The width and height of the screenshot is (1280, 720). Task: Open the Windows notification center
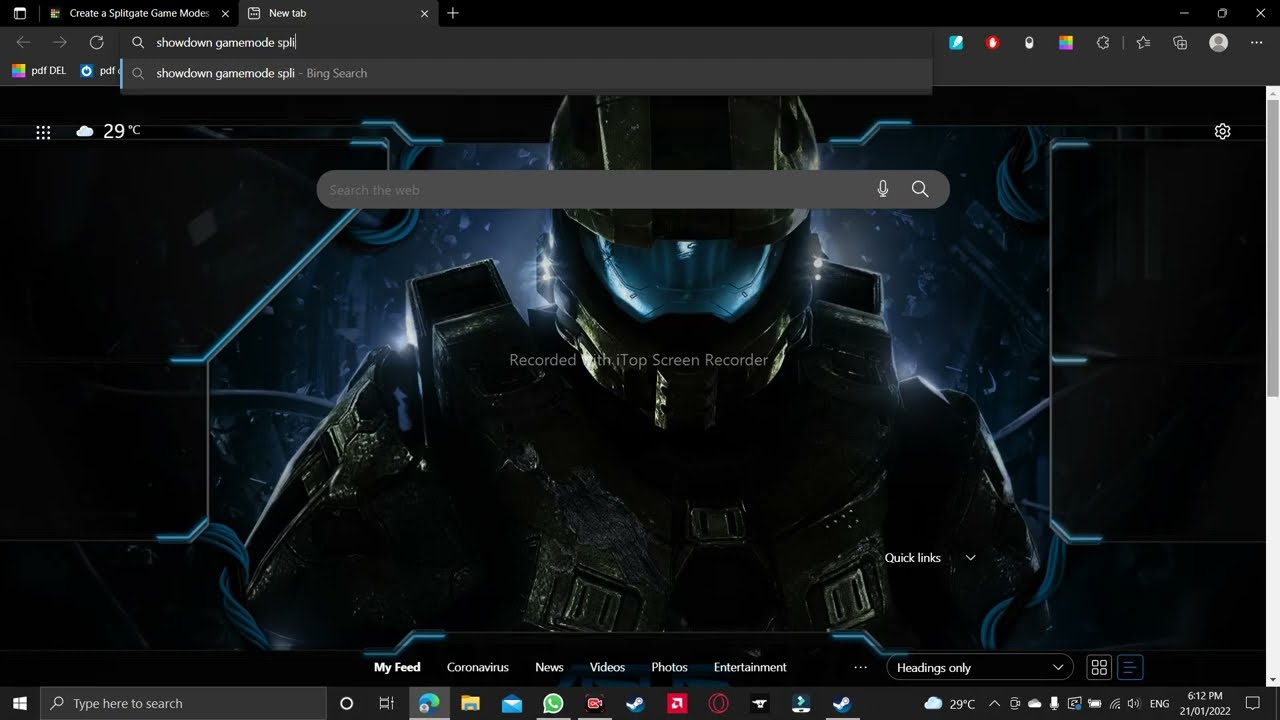coord(1253,703)
